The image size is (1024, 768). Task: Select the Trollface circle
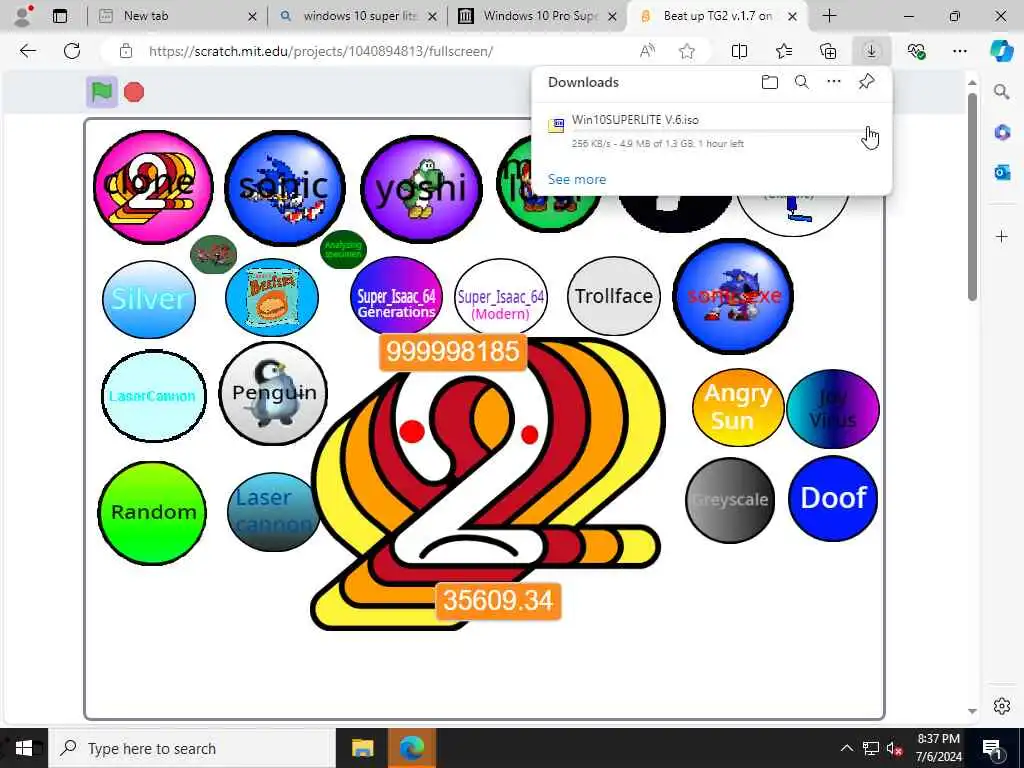point(614,296)
